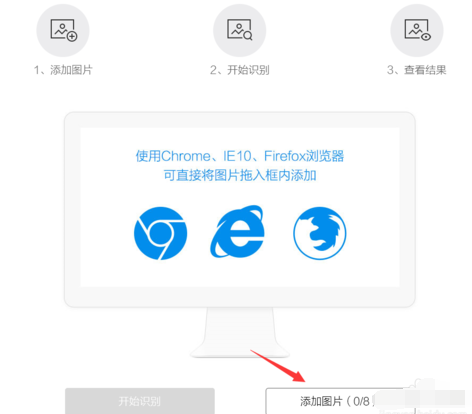This screenshot has height=414, width=472.
Task: Click the blue Internet Explorer logo
Action: (237, 231)
